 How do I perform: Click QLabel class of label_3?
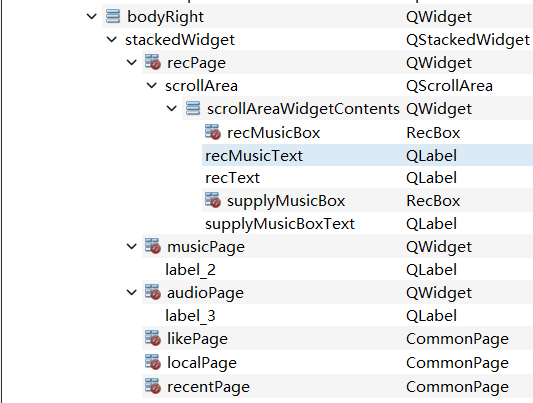pyautogui.click(x=431, y=316)
